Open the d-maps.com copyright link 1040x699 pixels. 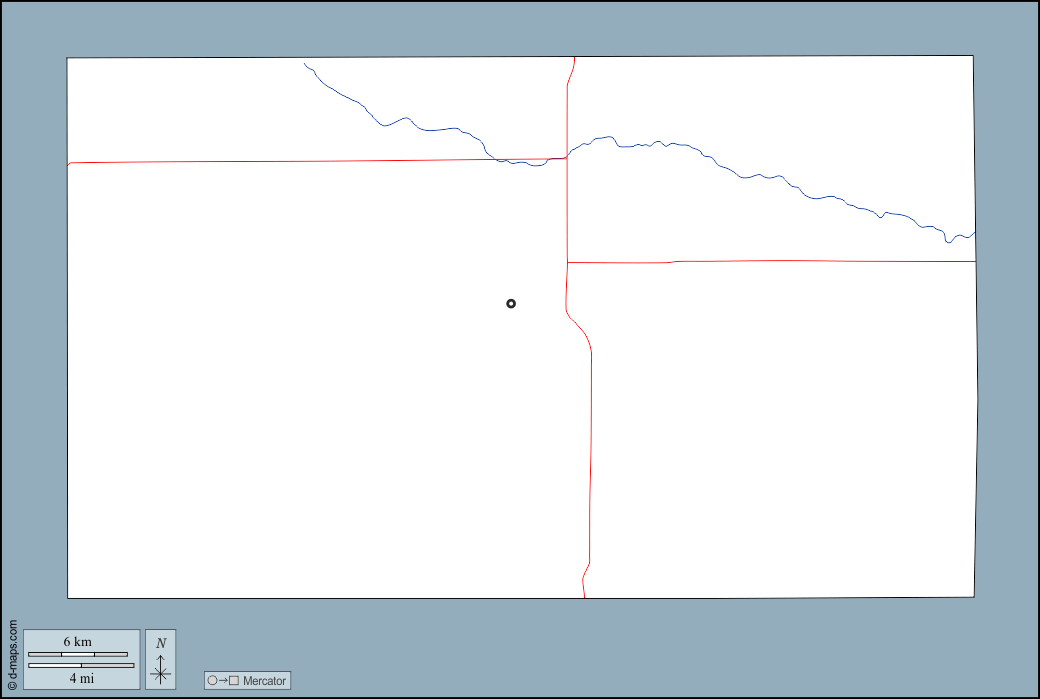click(12, 655)
